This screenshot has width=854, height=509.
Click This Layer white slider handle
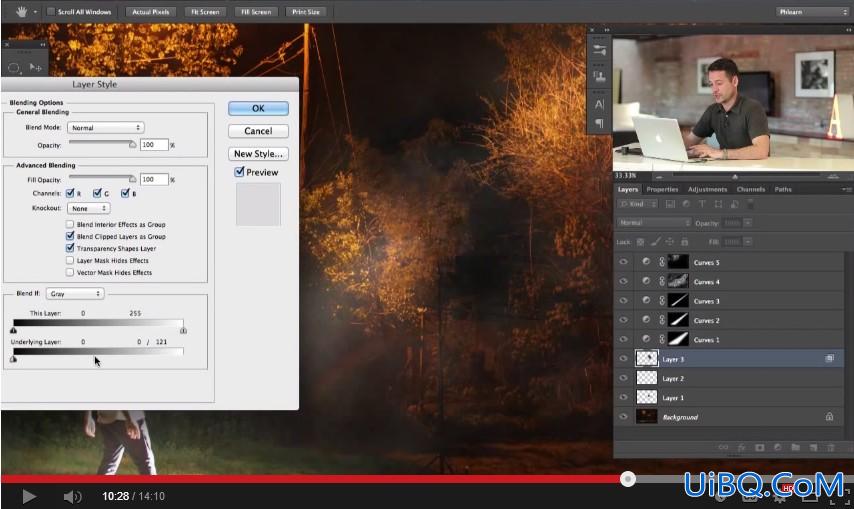(x=184, y=330)
